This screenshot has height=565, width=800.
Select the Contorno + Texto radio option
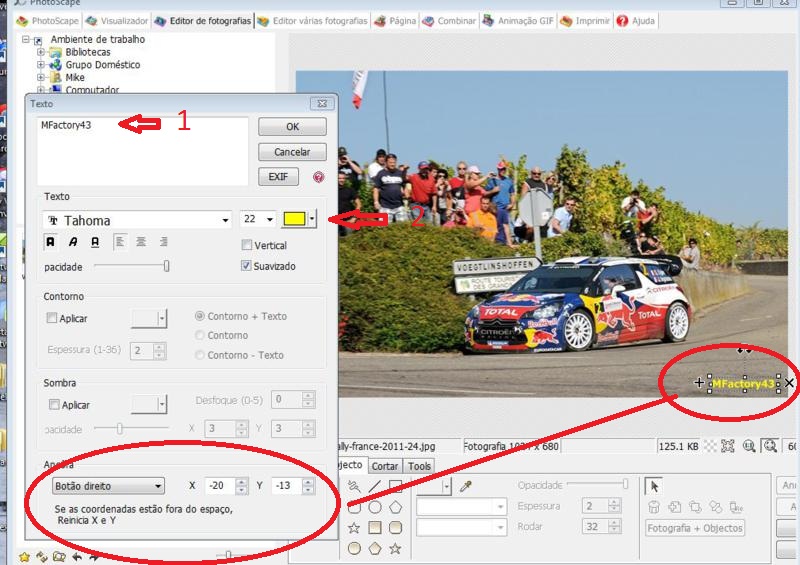pos(200,316)
